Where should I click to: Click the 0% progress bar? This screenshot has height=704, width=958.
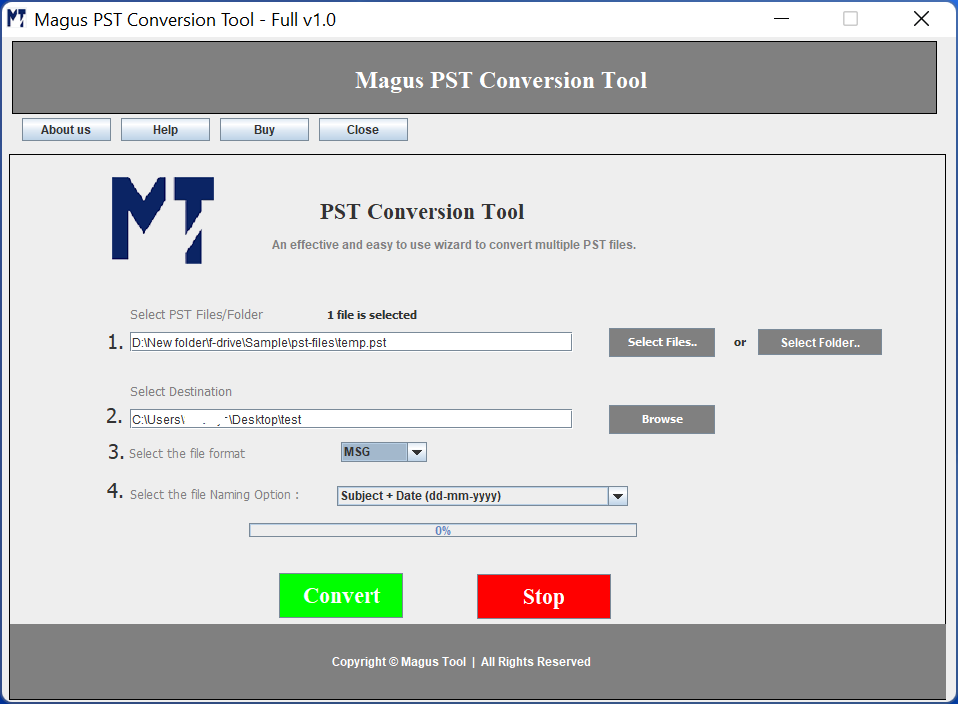pos(443,530)
